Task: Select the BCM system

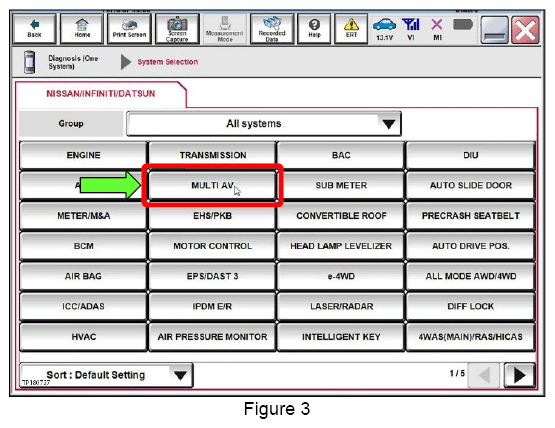Action: point(84,246)
